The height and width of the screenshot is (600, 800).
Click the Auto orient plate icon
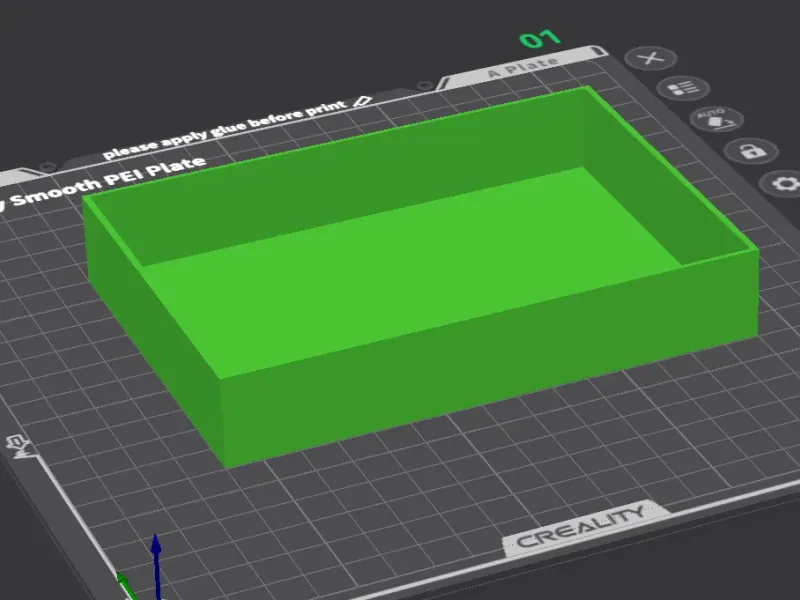[716, 119]
